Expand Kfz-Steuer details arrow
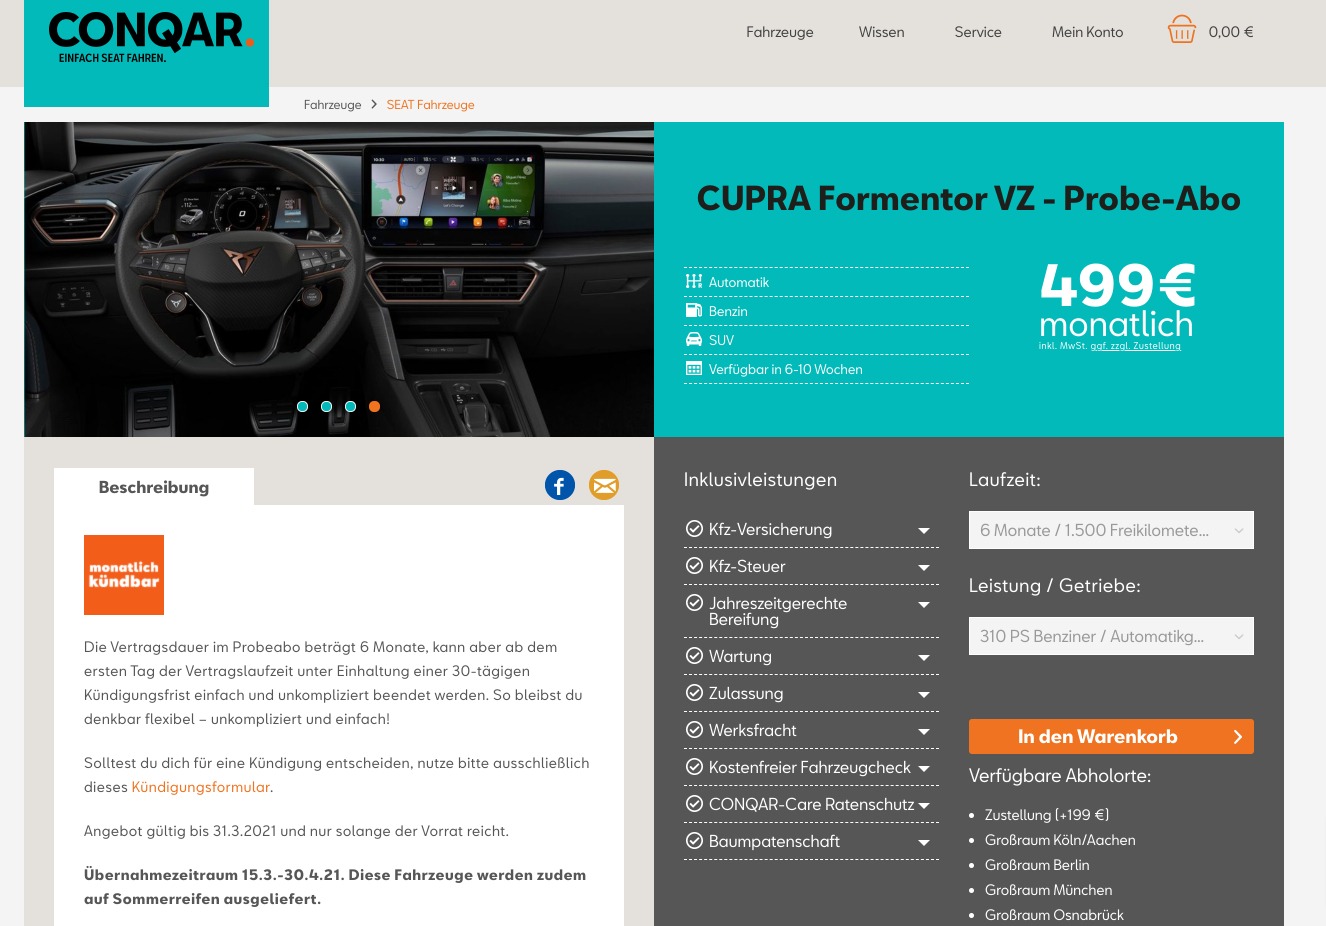The image size is (1326, 926). [924, 568]
